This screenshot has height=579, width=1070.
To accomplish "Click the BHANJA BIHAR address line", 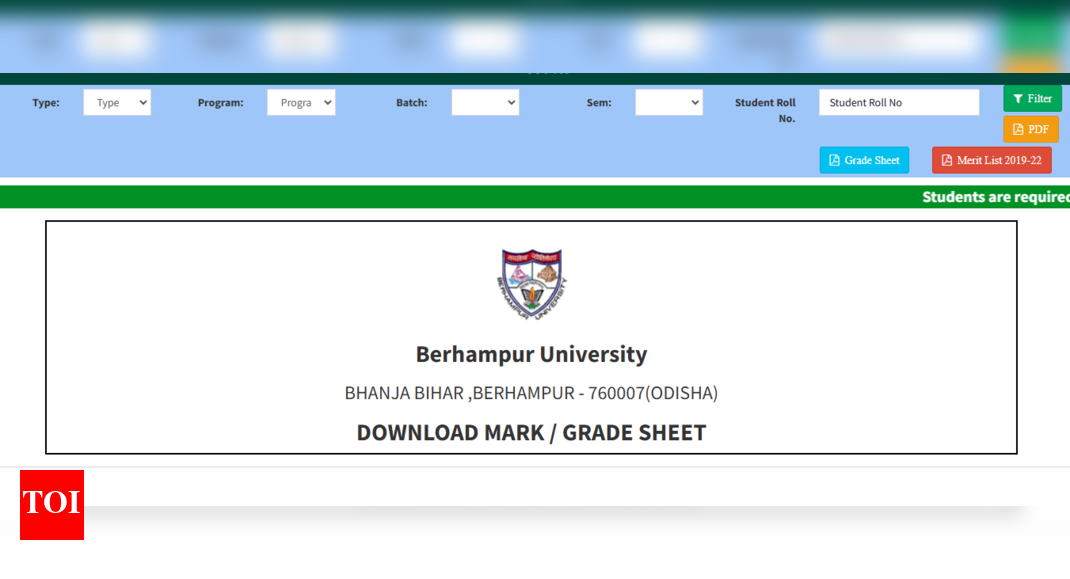I will (532, 393).
